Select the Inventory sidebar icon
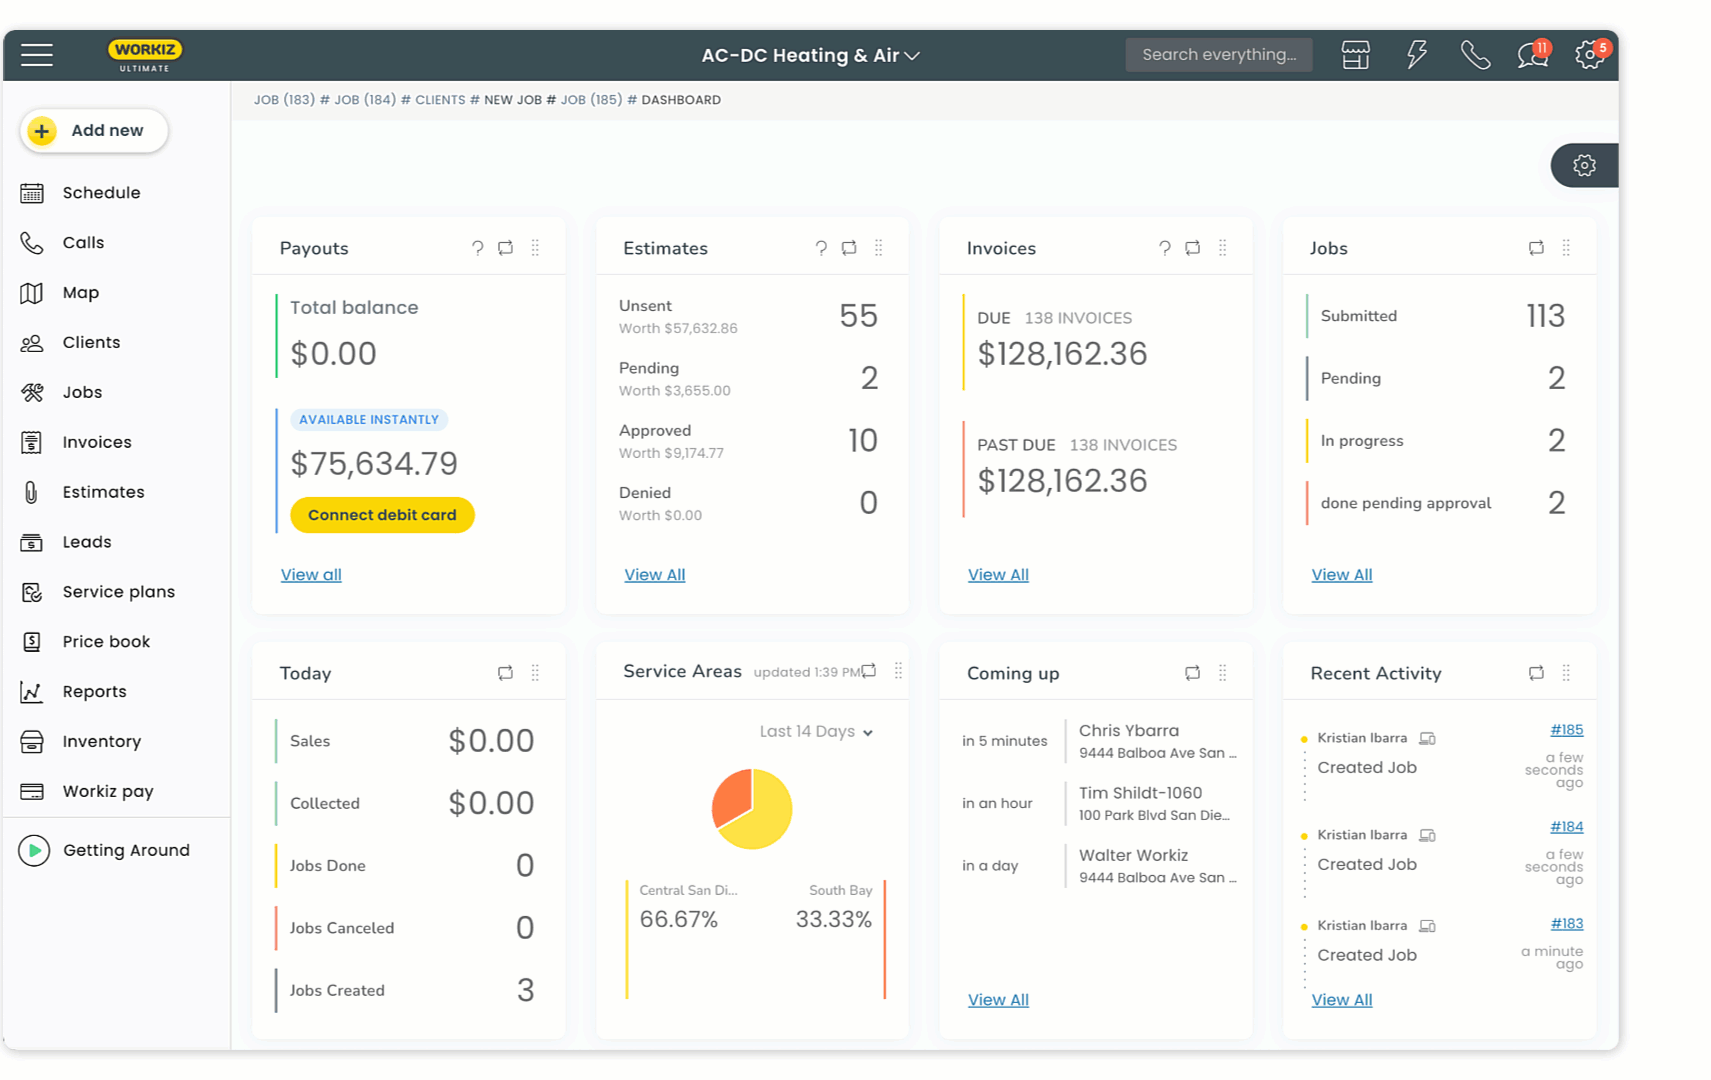The height and width of the screenshot is (1080, 1711). coord(33,741)
